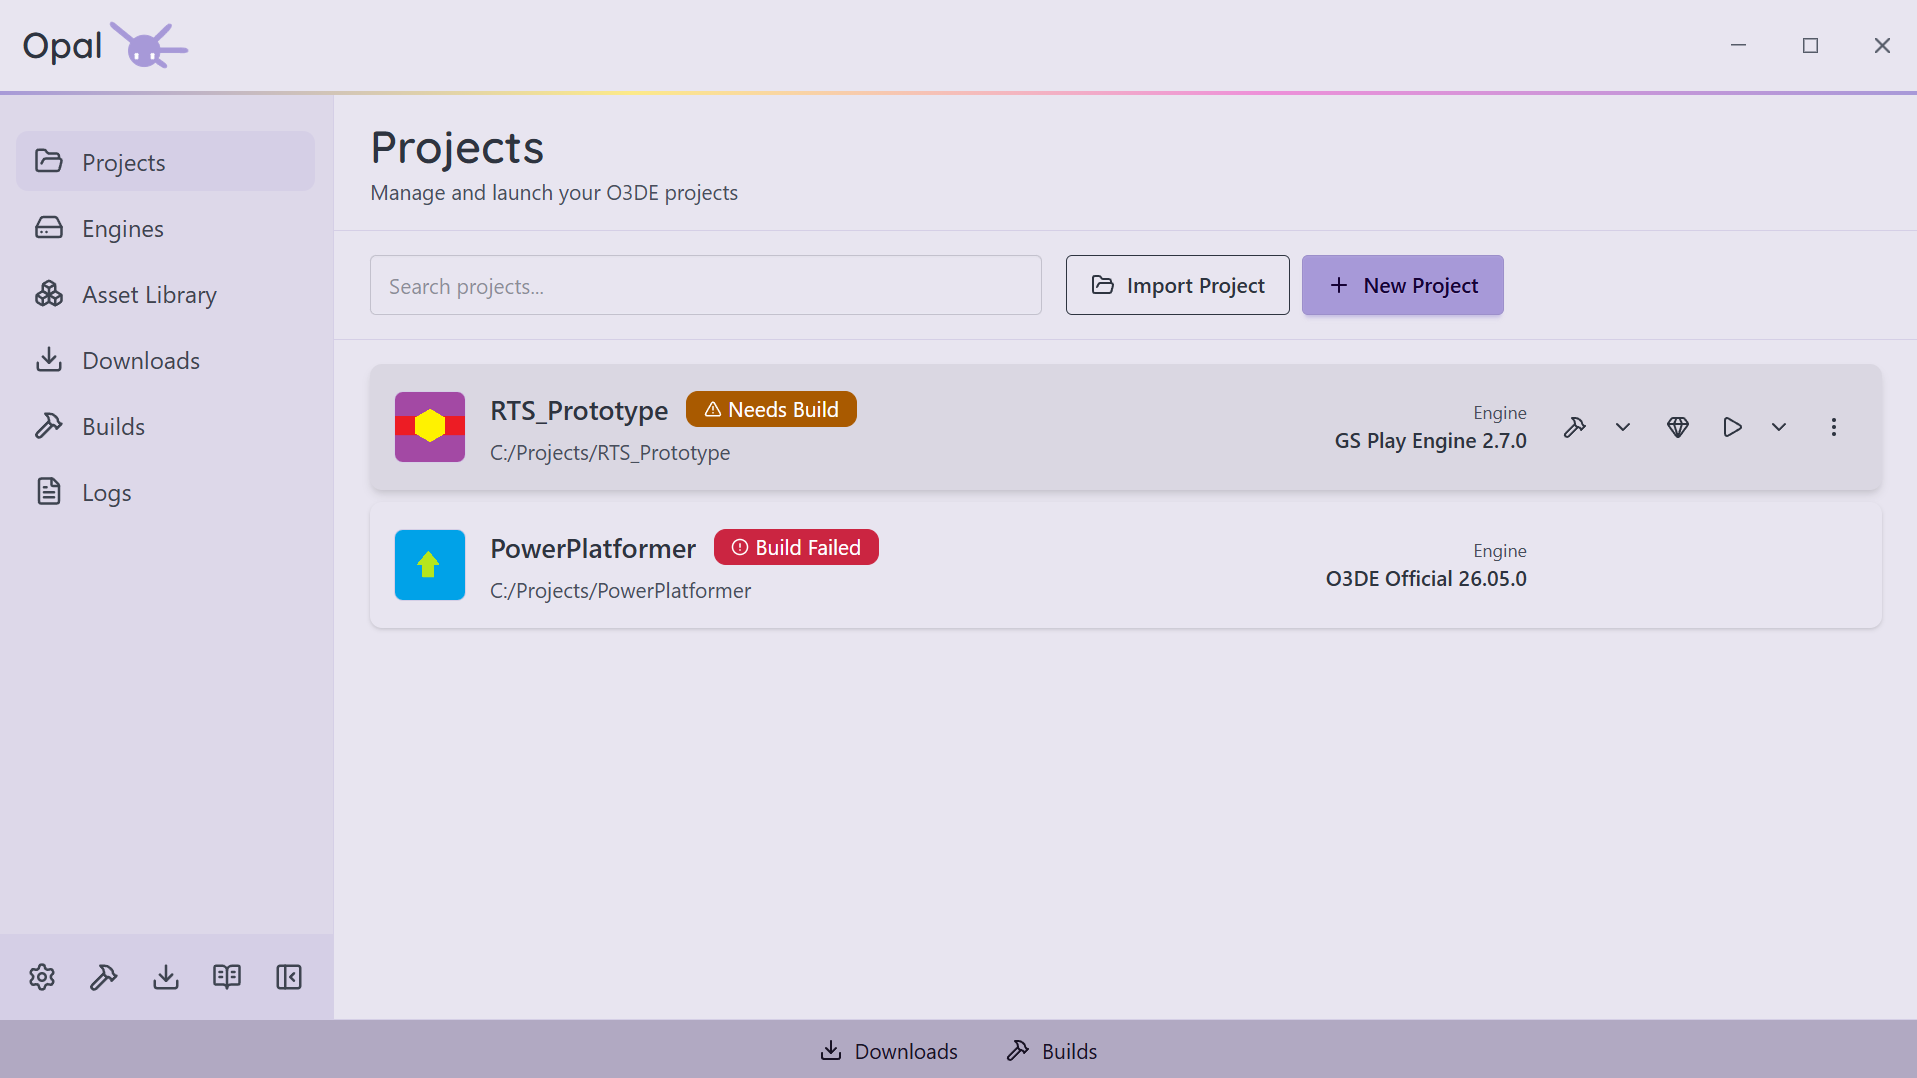Go to Engines in the sidebar
This screenshot has width=1917, height=1078.
click(x=165, y=228)
